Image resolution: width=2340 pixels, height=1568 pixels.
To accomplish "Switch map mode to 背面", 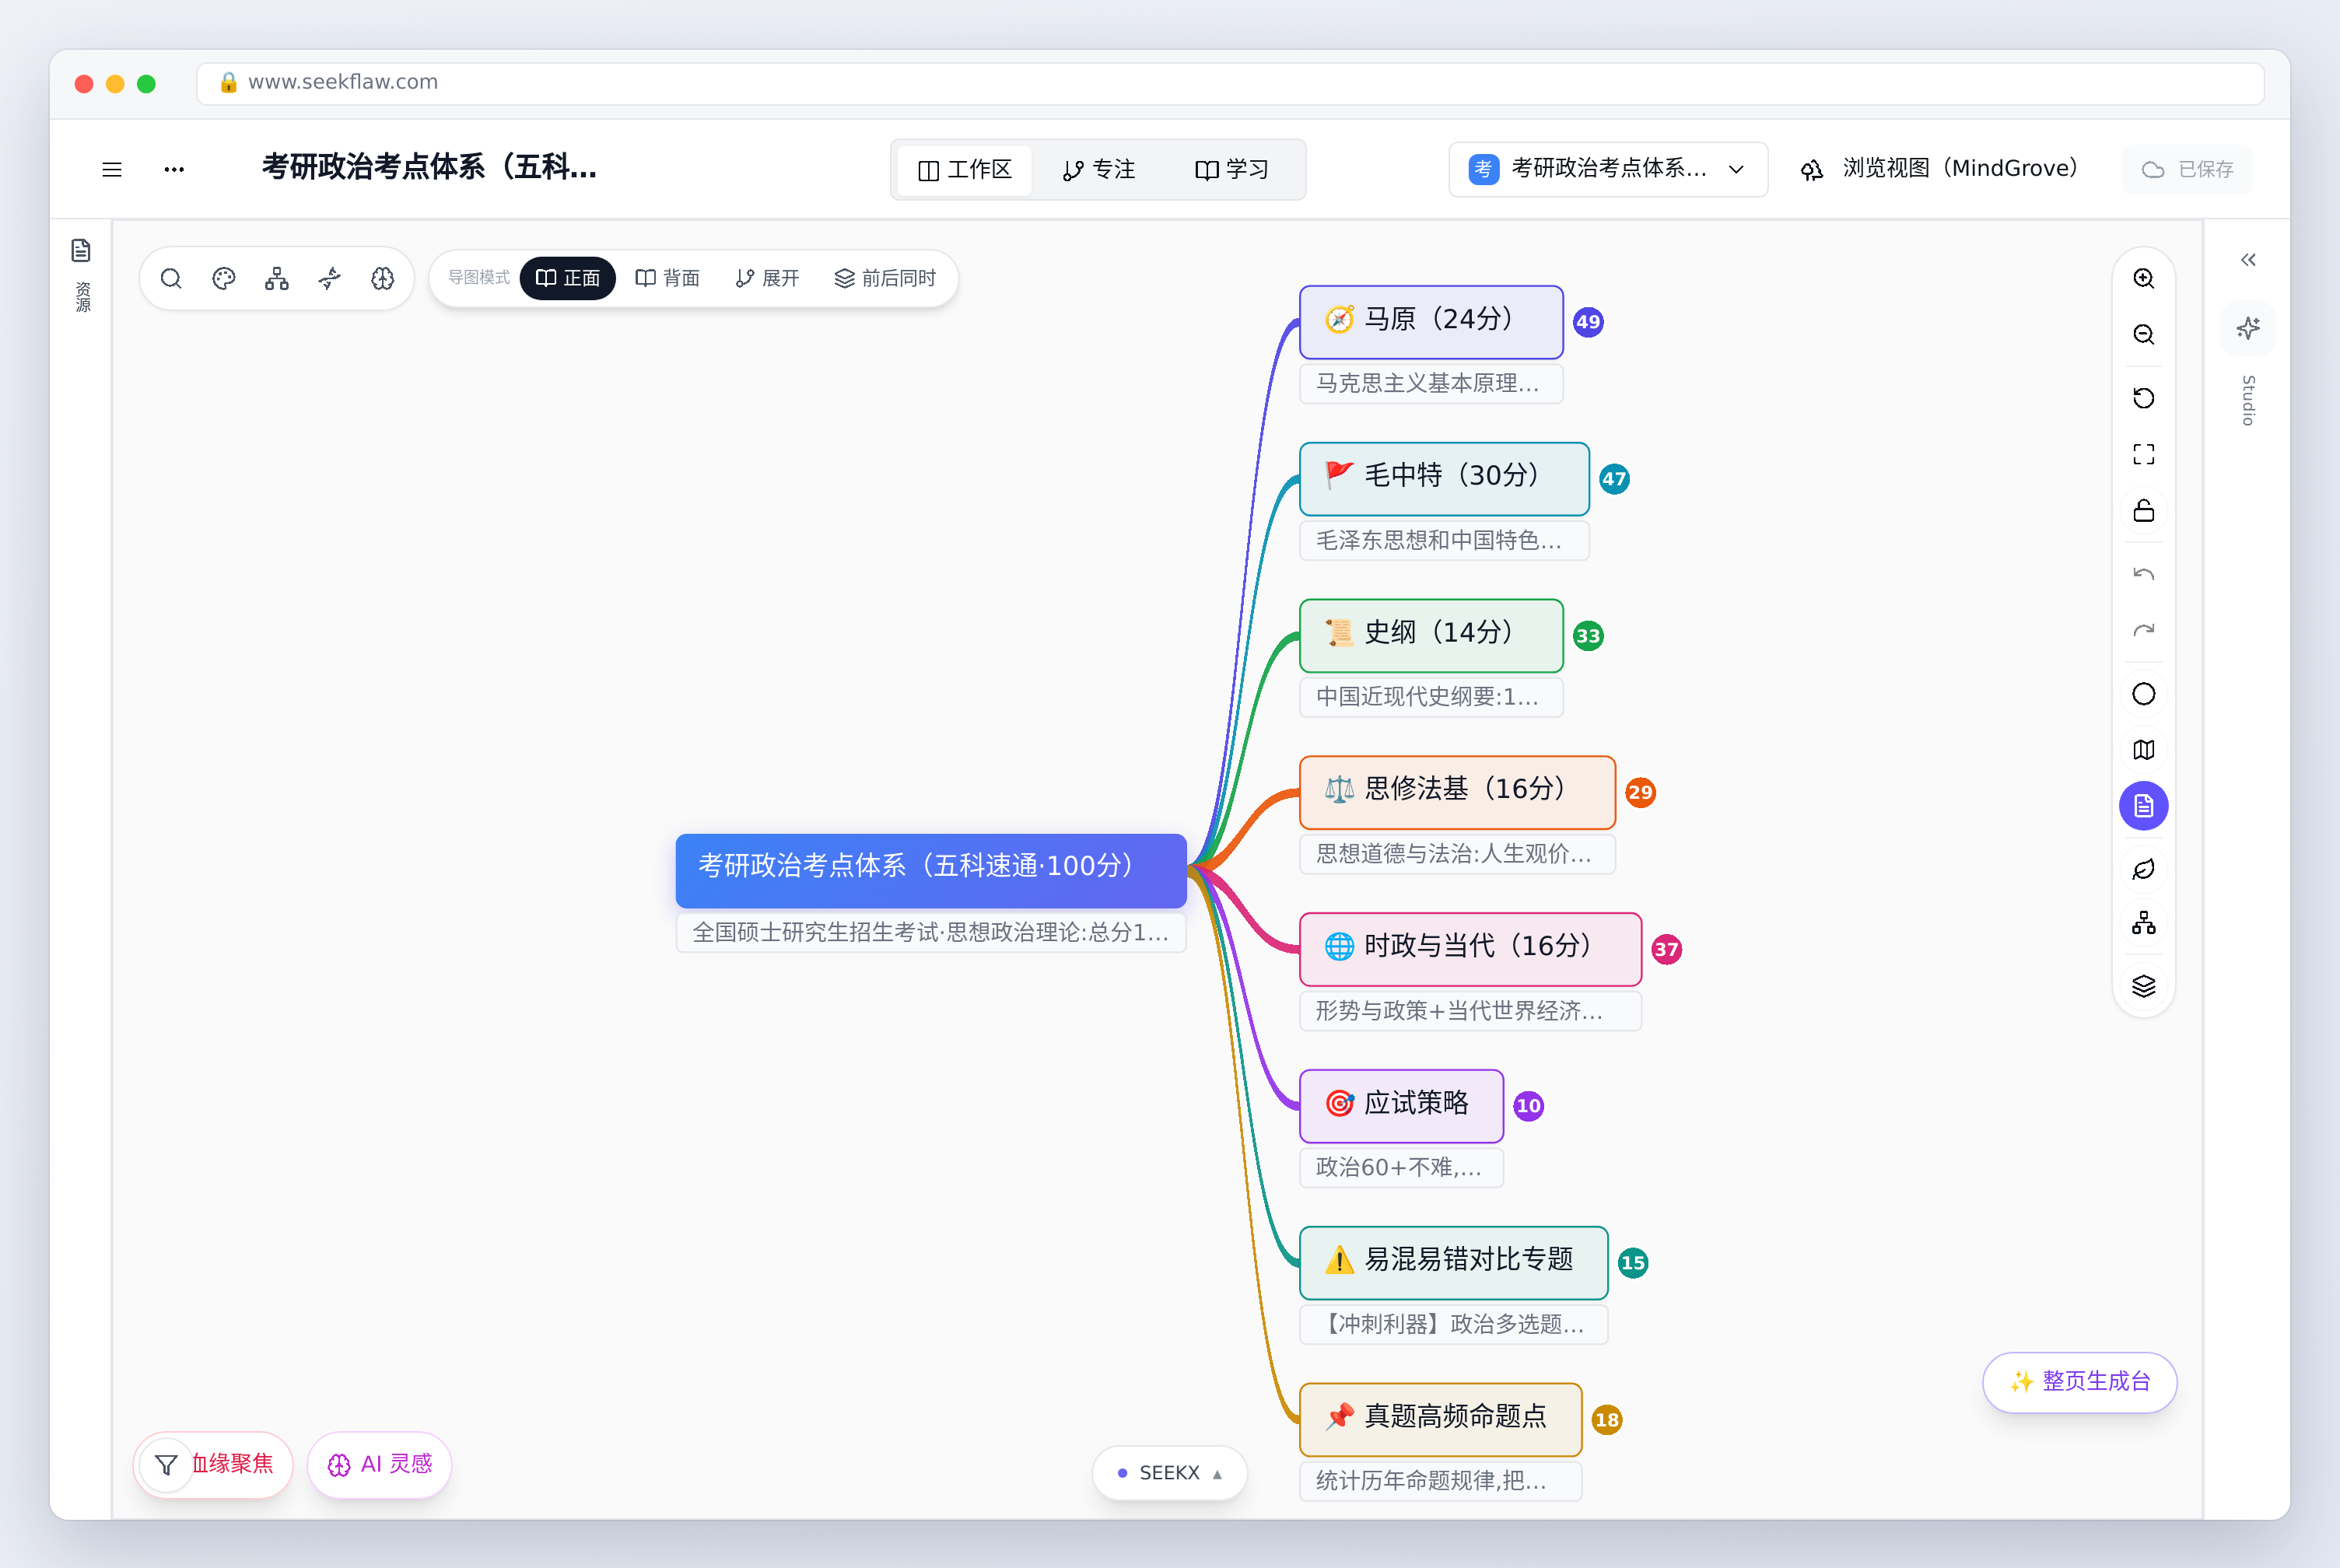I will coord(667,278).
